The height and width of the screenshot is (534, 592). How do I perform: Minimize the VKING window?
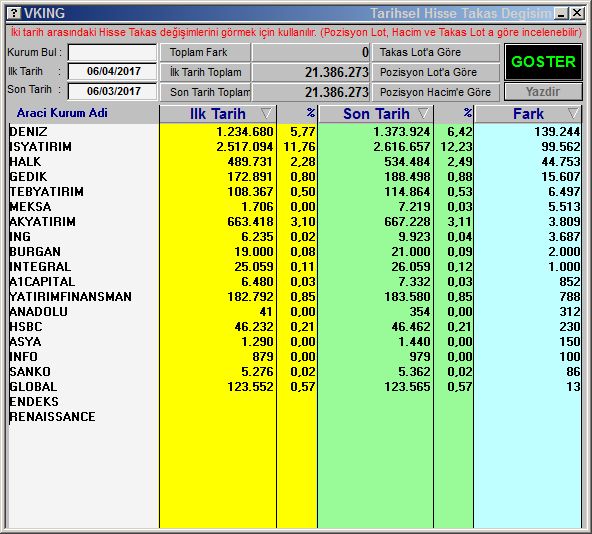click(x=561, y=14)
